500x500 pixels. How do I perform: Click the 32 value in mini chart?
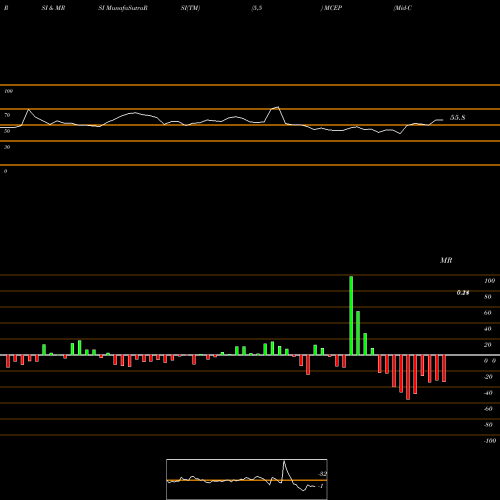pyautogui.click(x=323, y=474)
